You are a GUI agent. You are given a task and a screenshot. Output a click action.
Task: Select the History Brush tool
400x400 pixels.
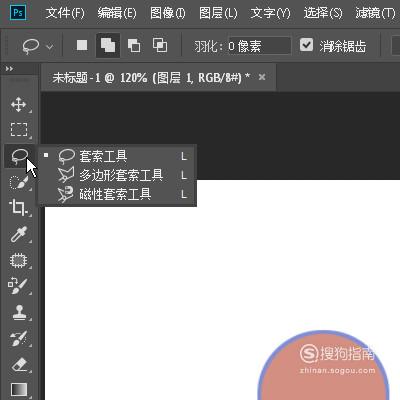[19, 338]
